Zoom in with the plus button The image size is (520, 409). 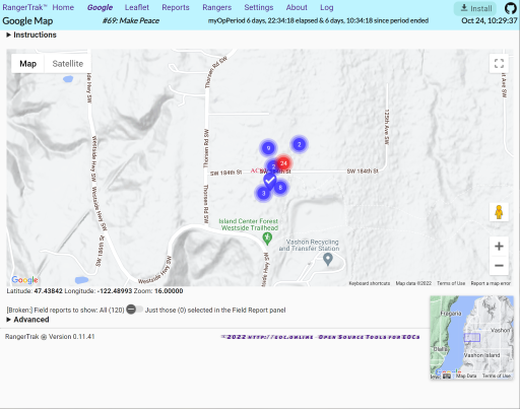click(x=499, y=246)
